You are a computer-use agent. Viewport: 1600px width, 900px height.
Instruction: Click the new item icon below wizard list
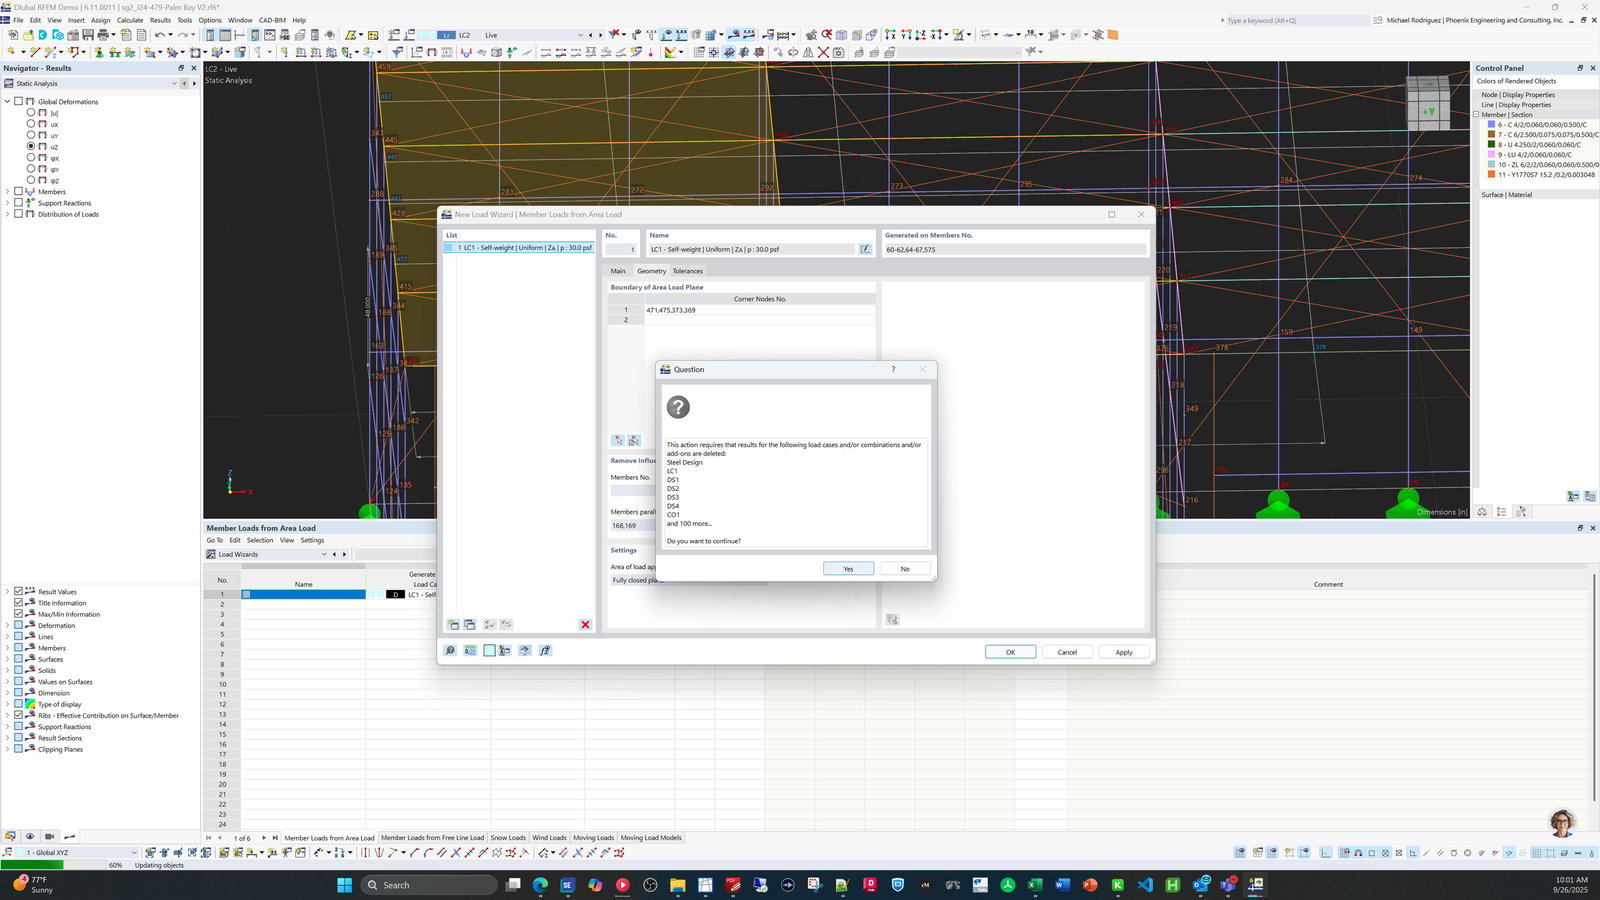(x=453, y=625)
